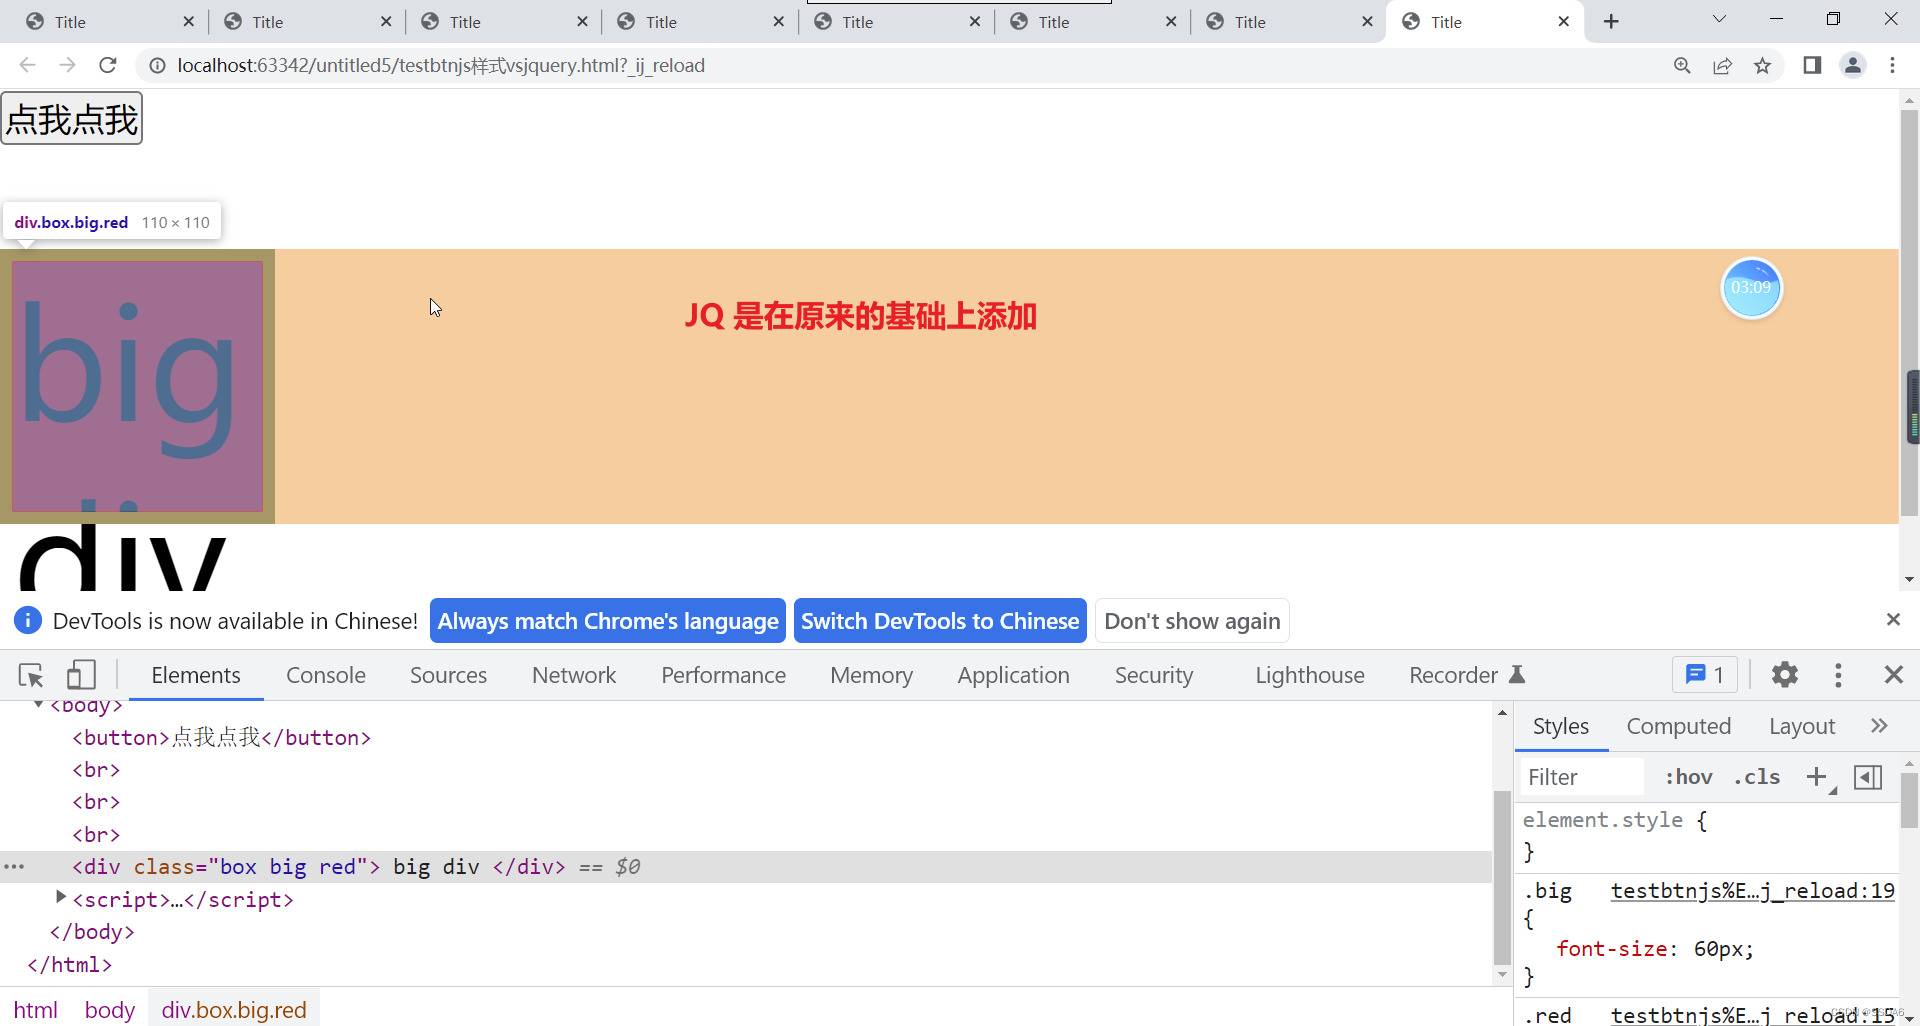The image size is (1920, 1026).
Task: Select div.box.big.red breadcrumb
Action: pyautogui.click(x=234, y=1009)
